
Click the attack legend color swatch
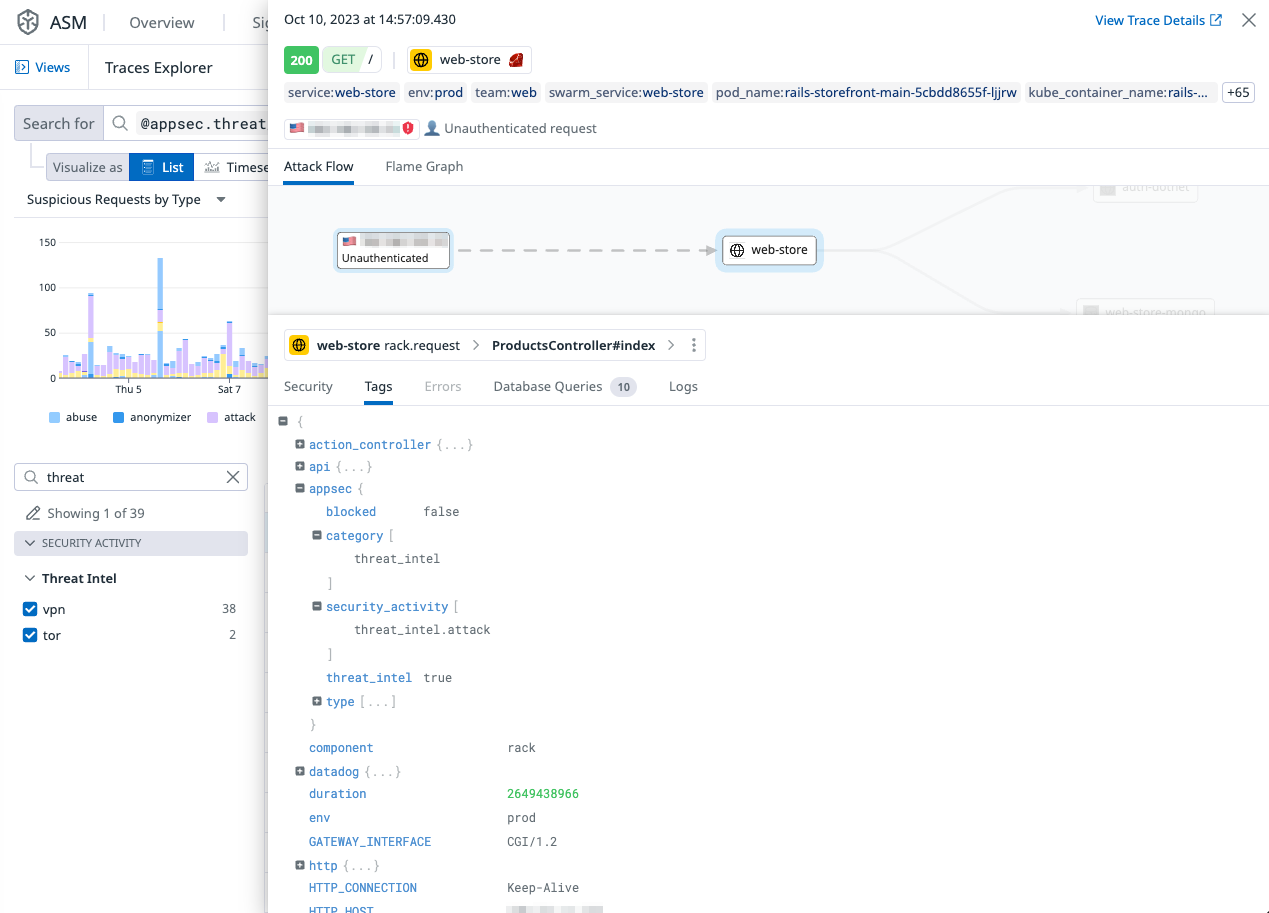click(x=212, y=417)
